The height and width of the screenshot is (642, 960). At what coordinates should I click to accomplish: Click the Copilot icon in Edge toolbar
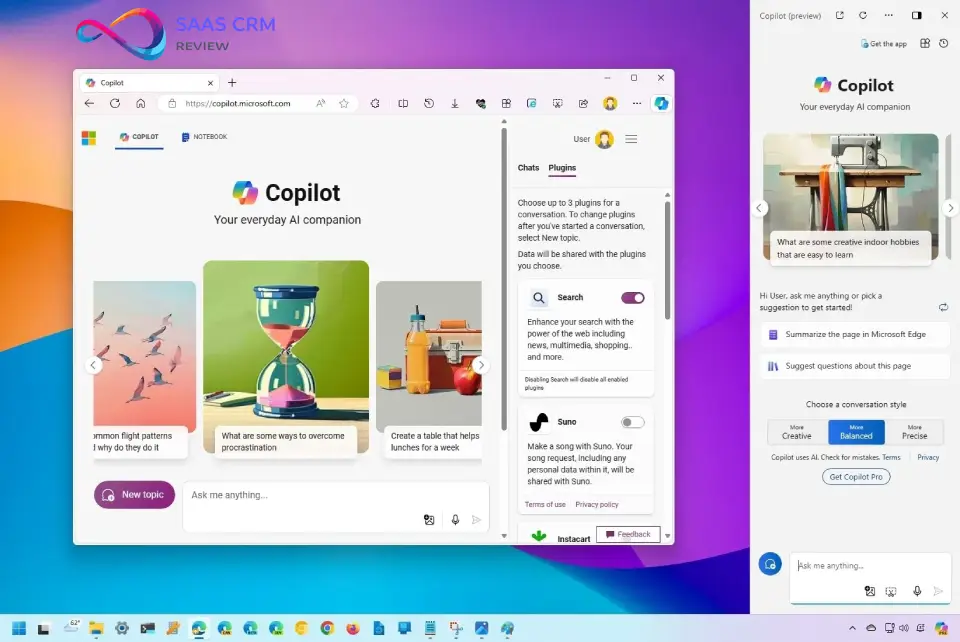pyautogui.click(x=661, y=103)
